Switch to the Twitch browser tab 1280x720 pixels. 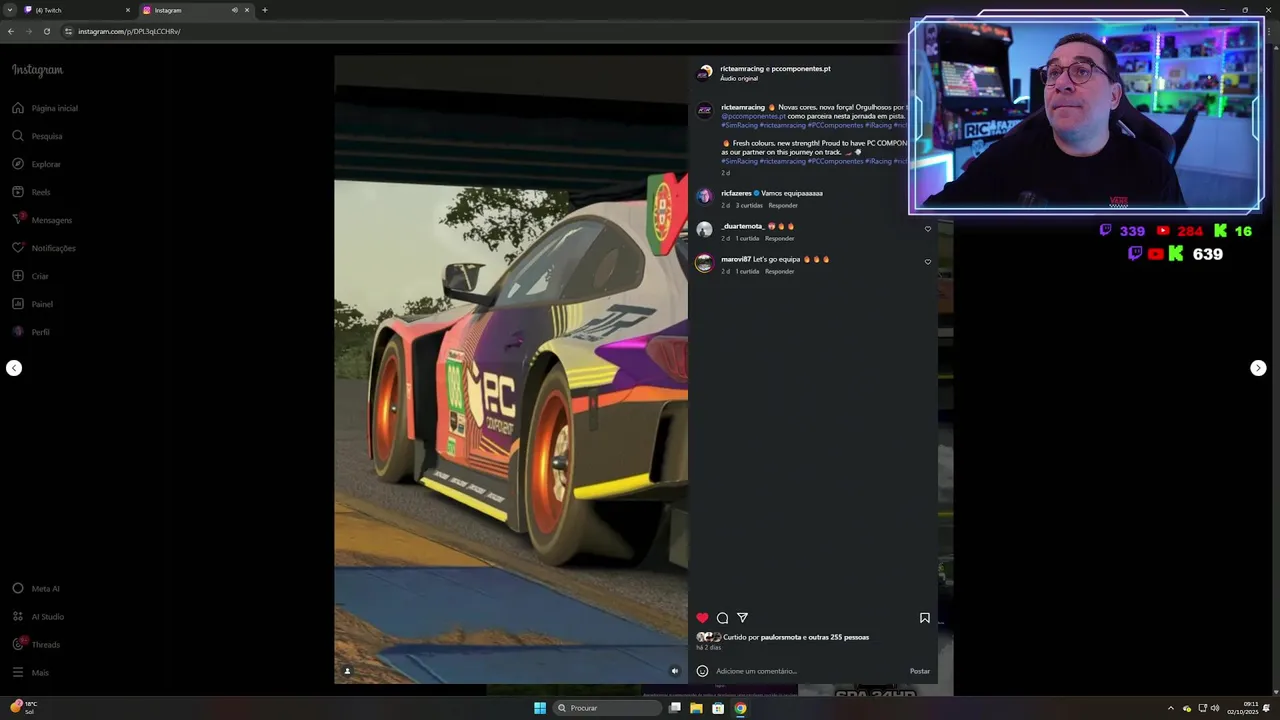point(76,10)
